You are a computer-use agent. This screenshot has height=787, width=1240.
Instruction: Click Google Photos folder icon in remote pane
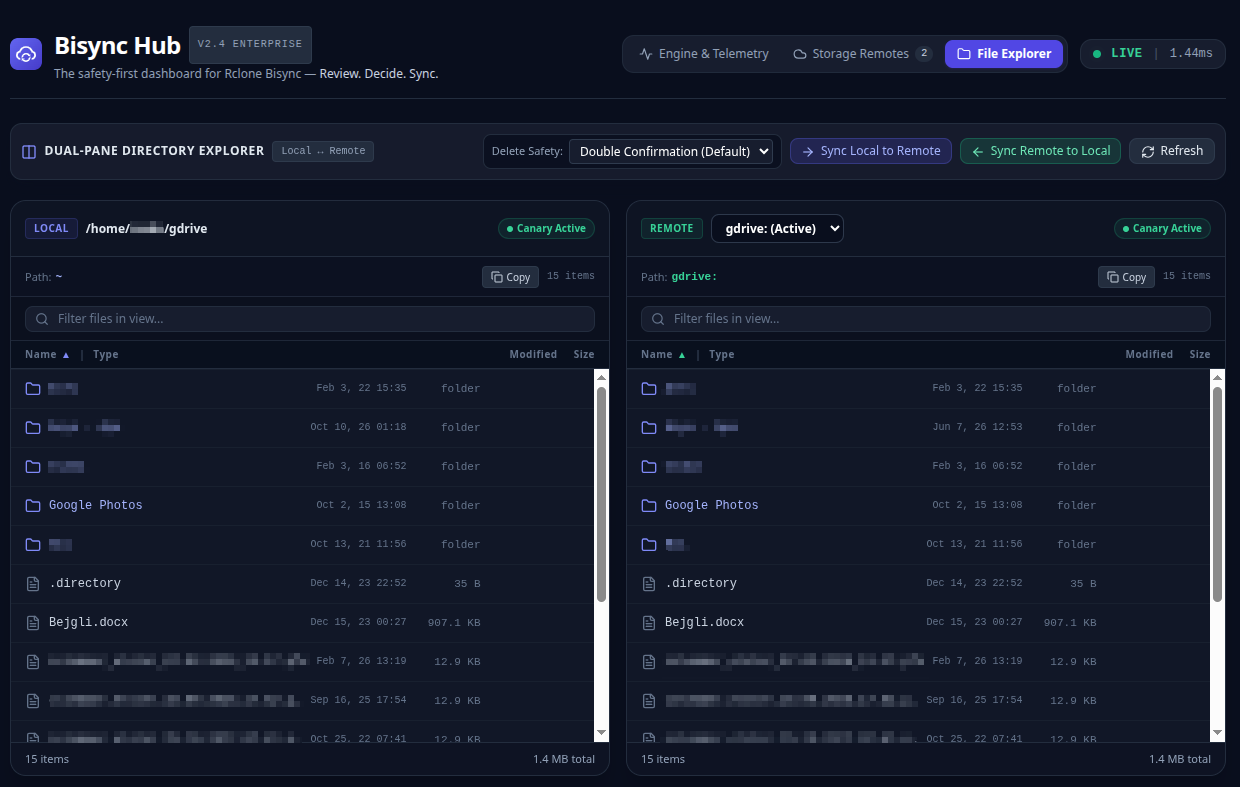point(649,505)
